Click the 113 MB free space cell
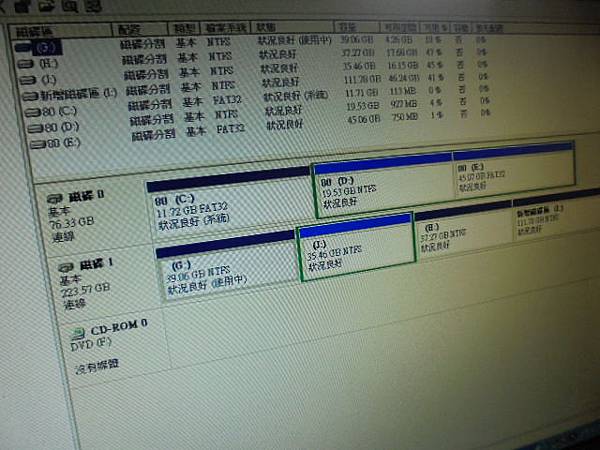This screenshot has width=600, height=450. (x=403, y=91)
